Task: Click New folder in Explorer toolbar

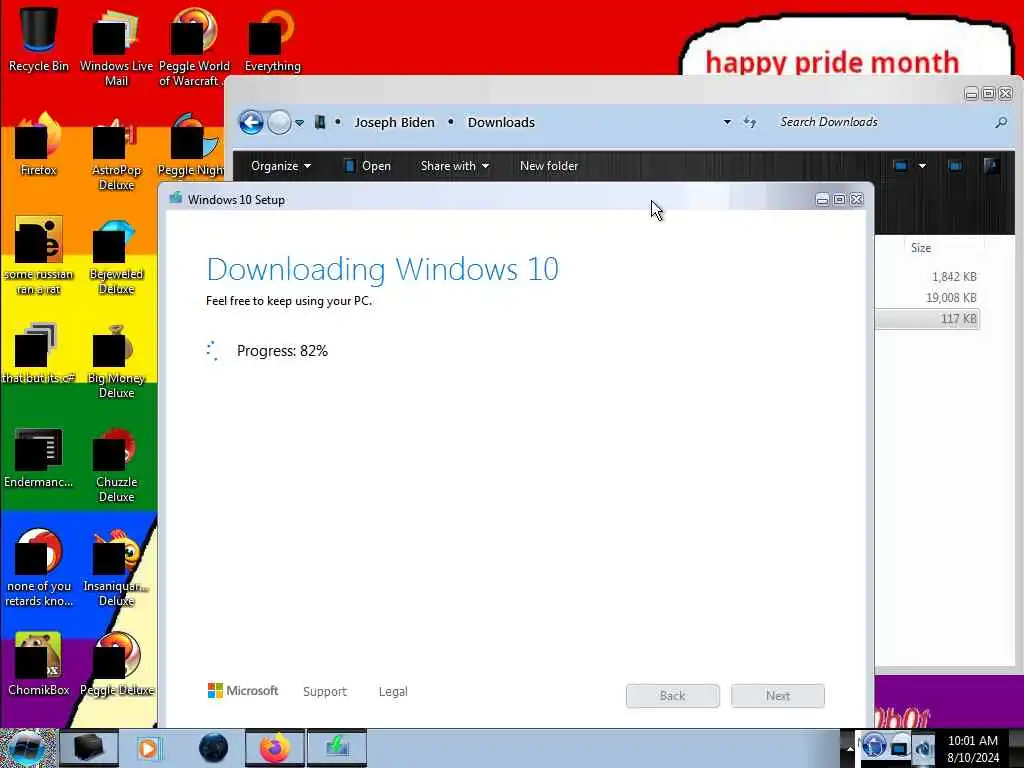Action: [549, 166]
